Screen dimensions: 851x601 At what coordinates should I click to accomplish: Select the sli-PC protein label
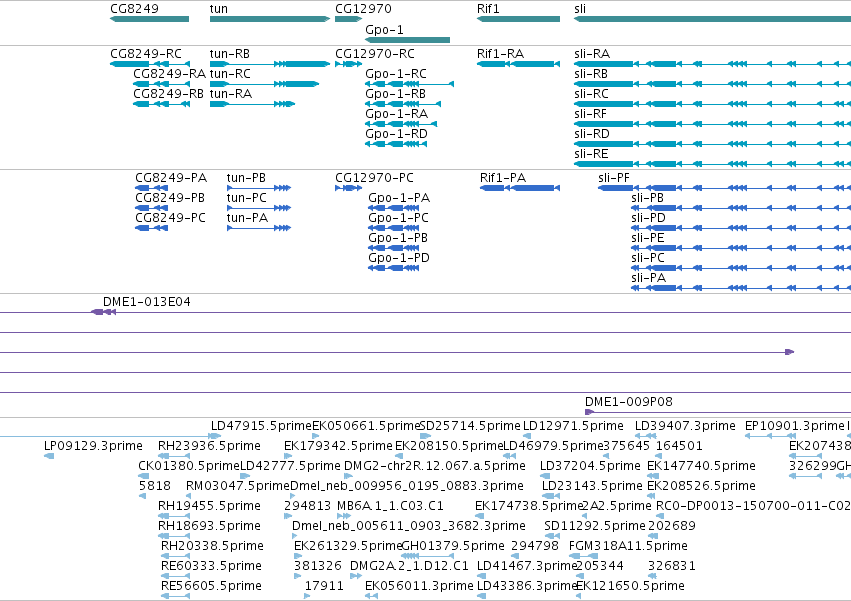click(647, 258)
